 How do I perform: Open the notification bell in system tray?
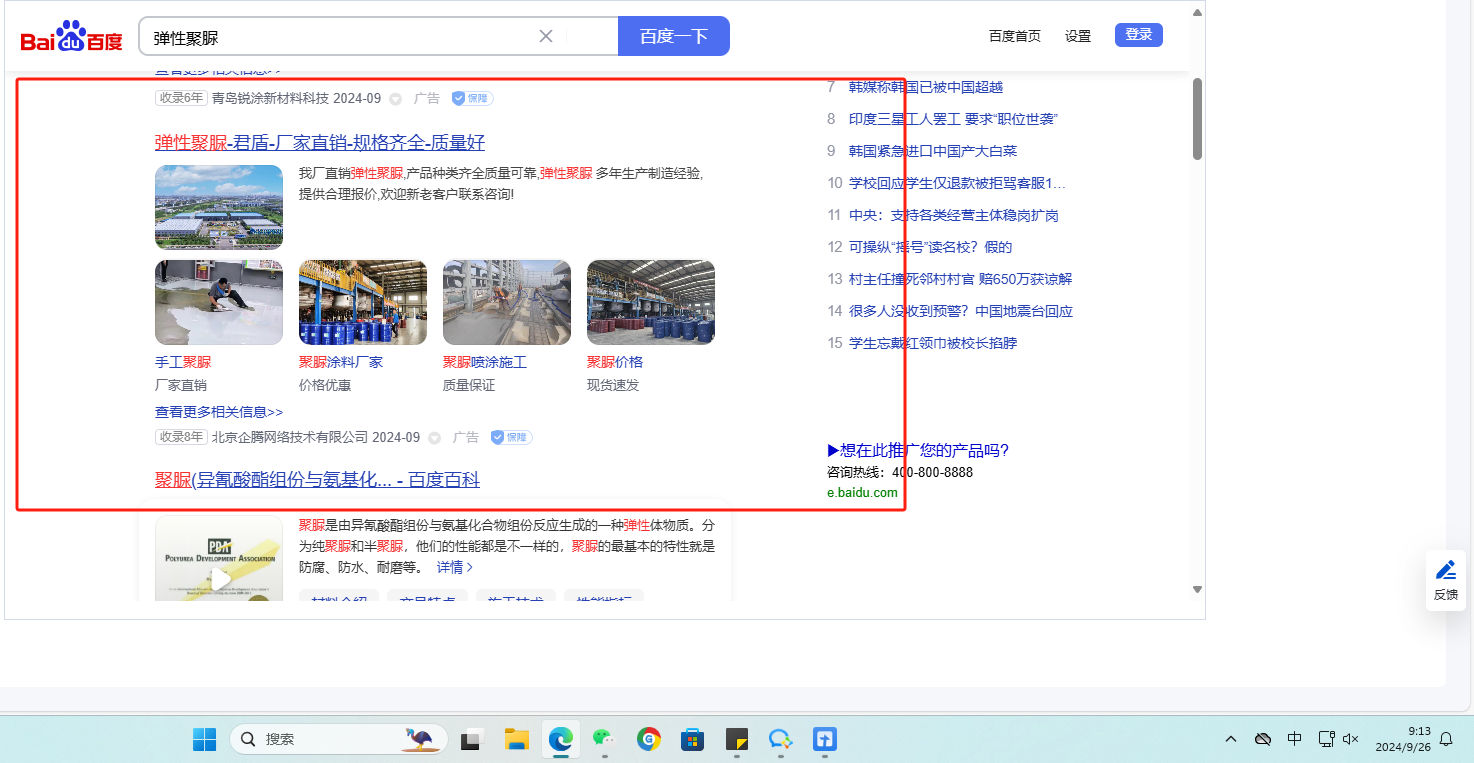click(x=1446, y=739)
